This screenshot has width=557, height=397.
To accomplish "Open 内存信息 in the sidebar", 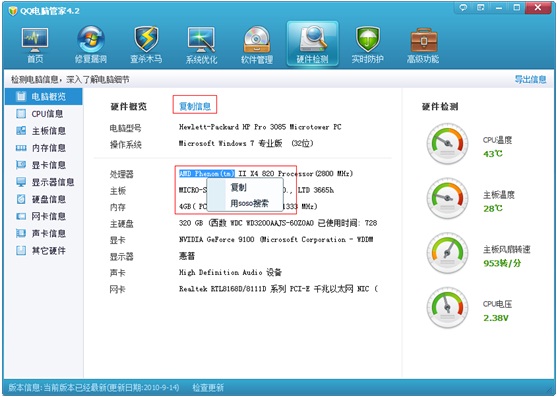I will pos(44,148).
